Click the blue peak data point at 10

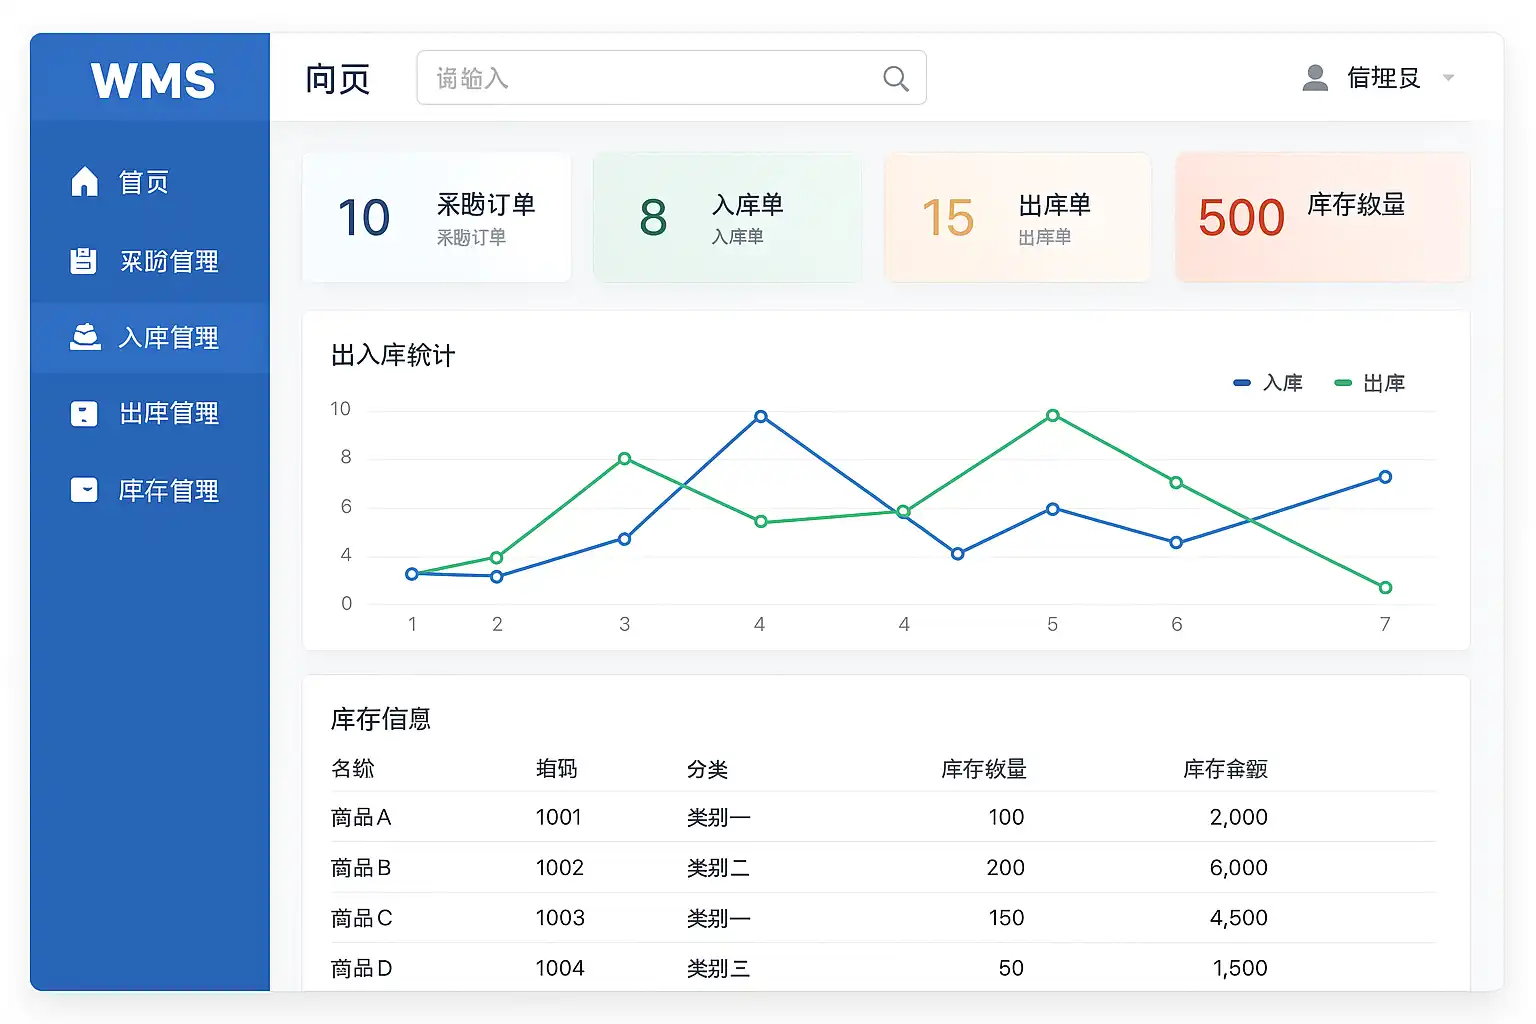click(x=761, y=417)
